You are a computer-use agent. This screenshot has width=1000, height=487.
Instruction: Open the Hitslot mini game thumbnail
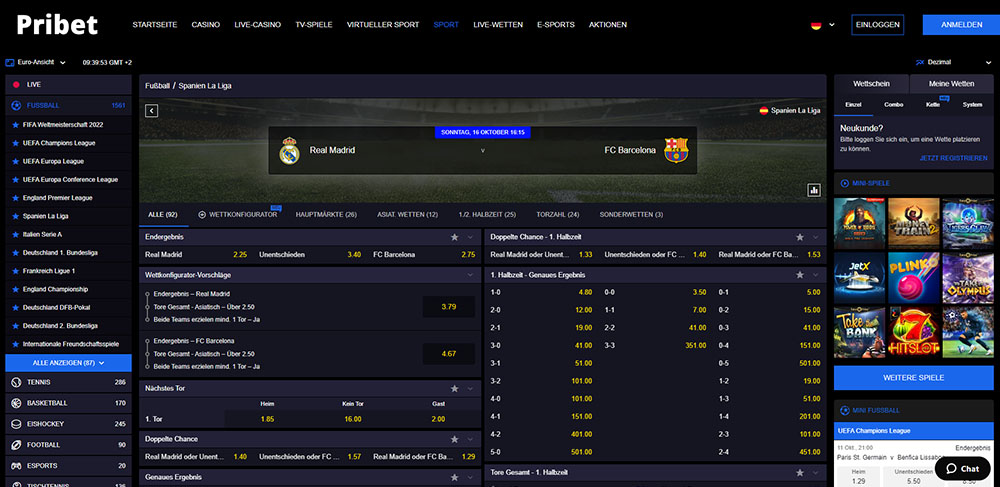913,332
